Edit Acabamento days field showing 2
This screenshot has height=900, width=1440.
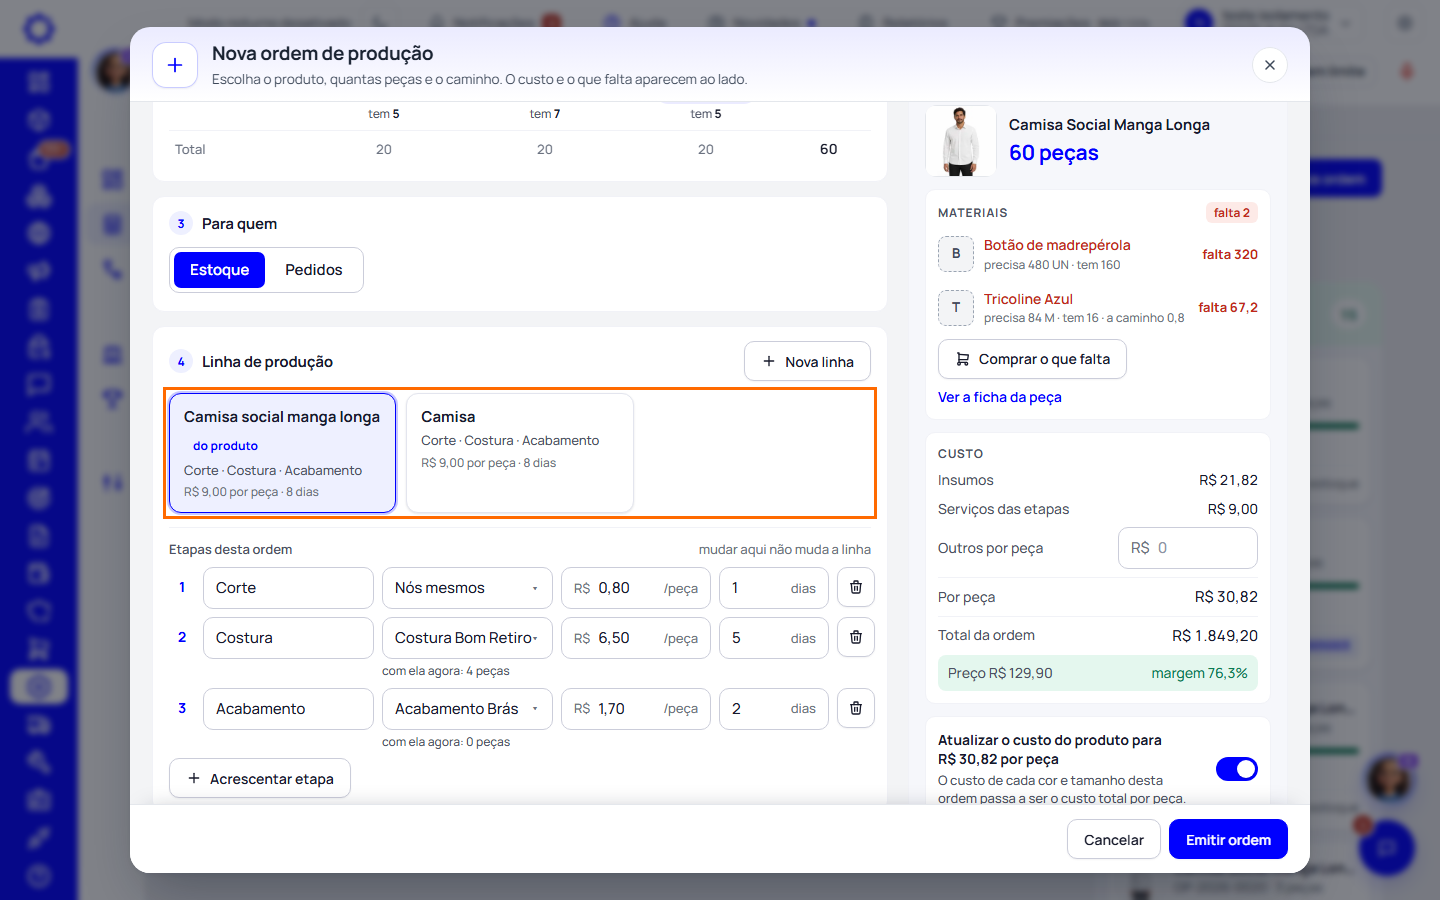pyautogui.click(x=774, y=709)
